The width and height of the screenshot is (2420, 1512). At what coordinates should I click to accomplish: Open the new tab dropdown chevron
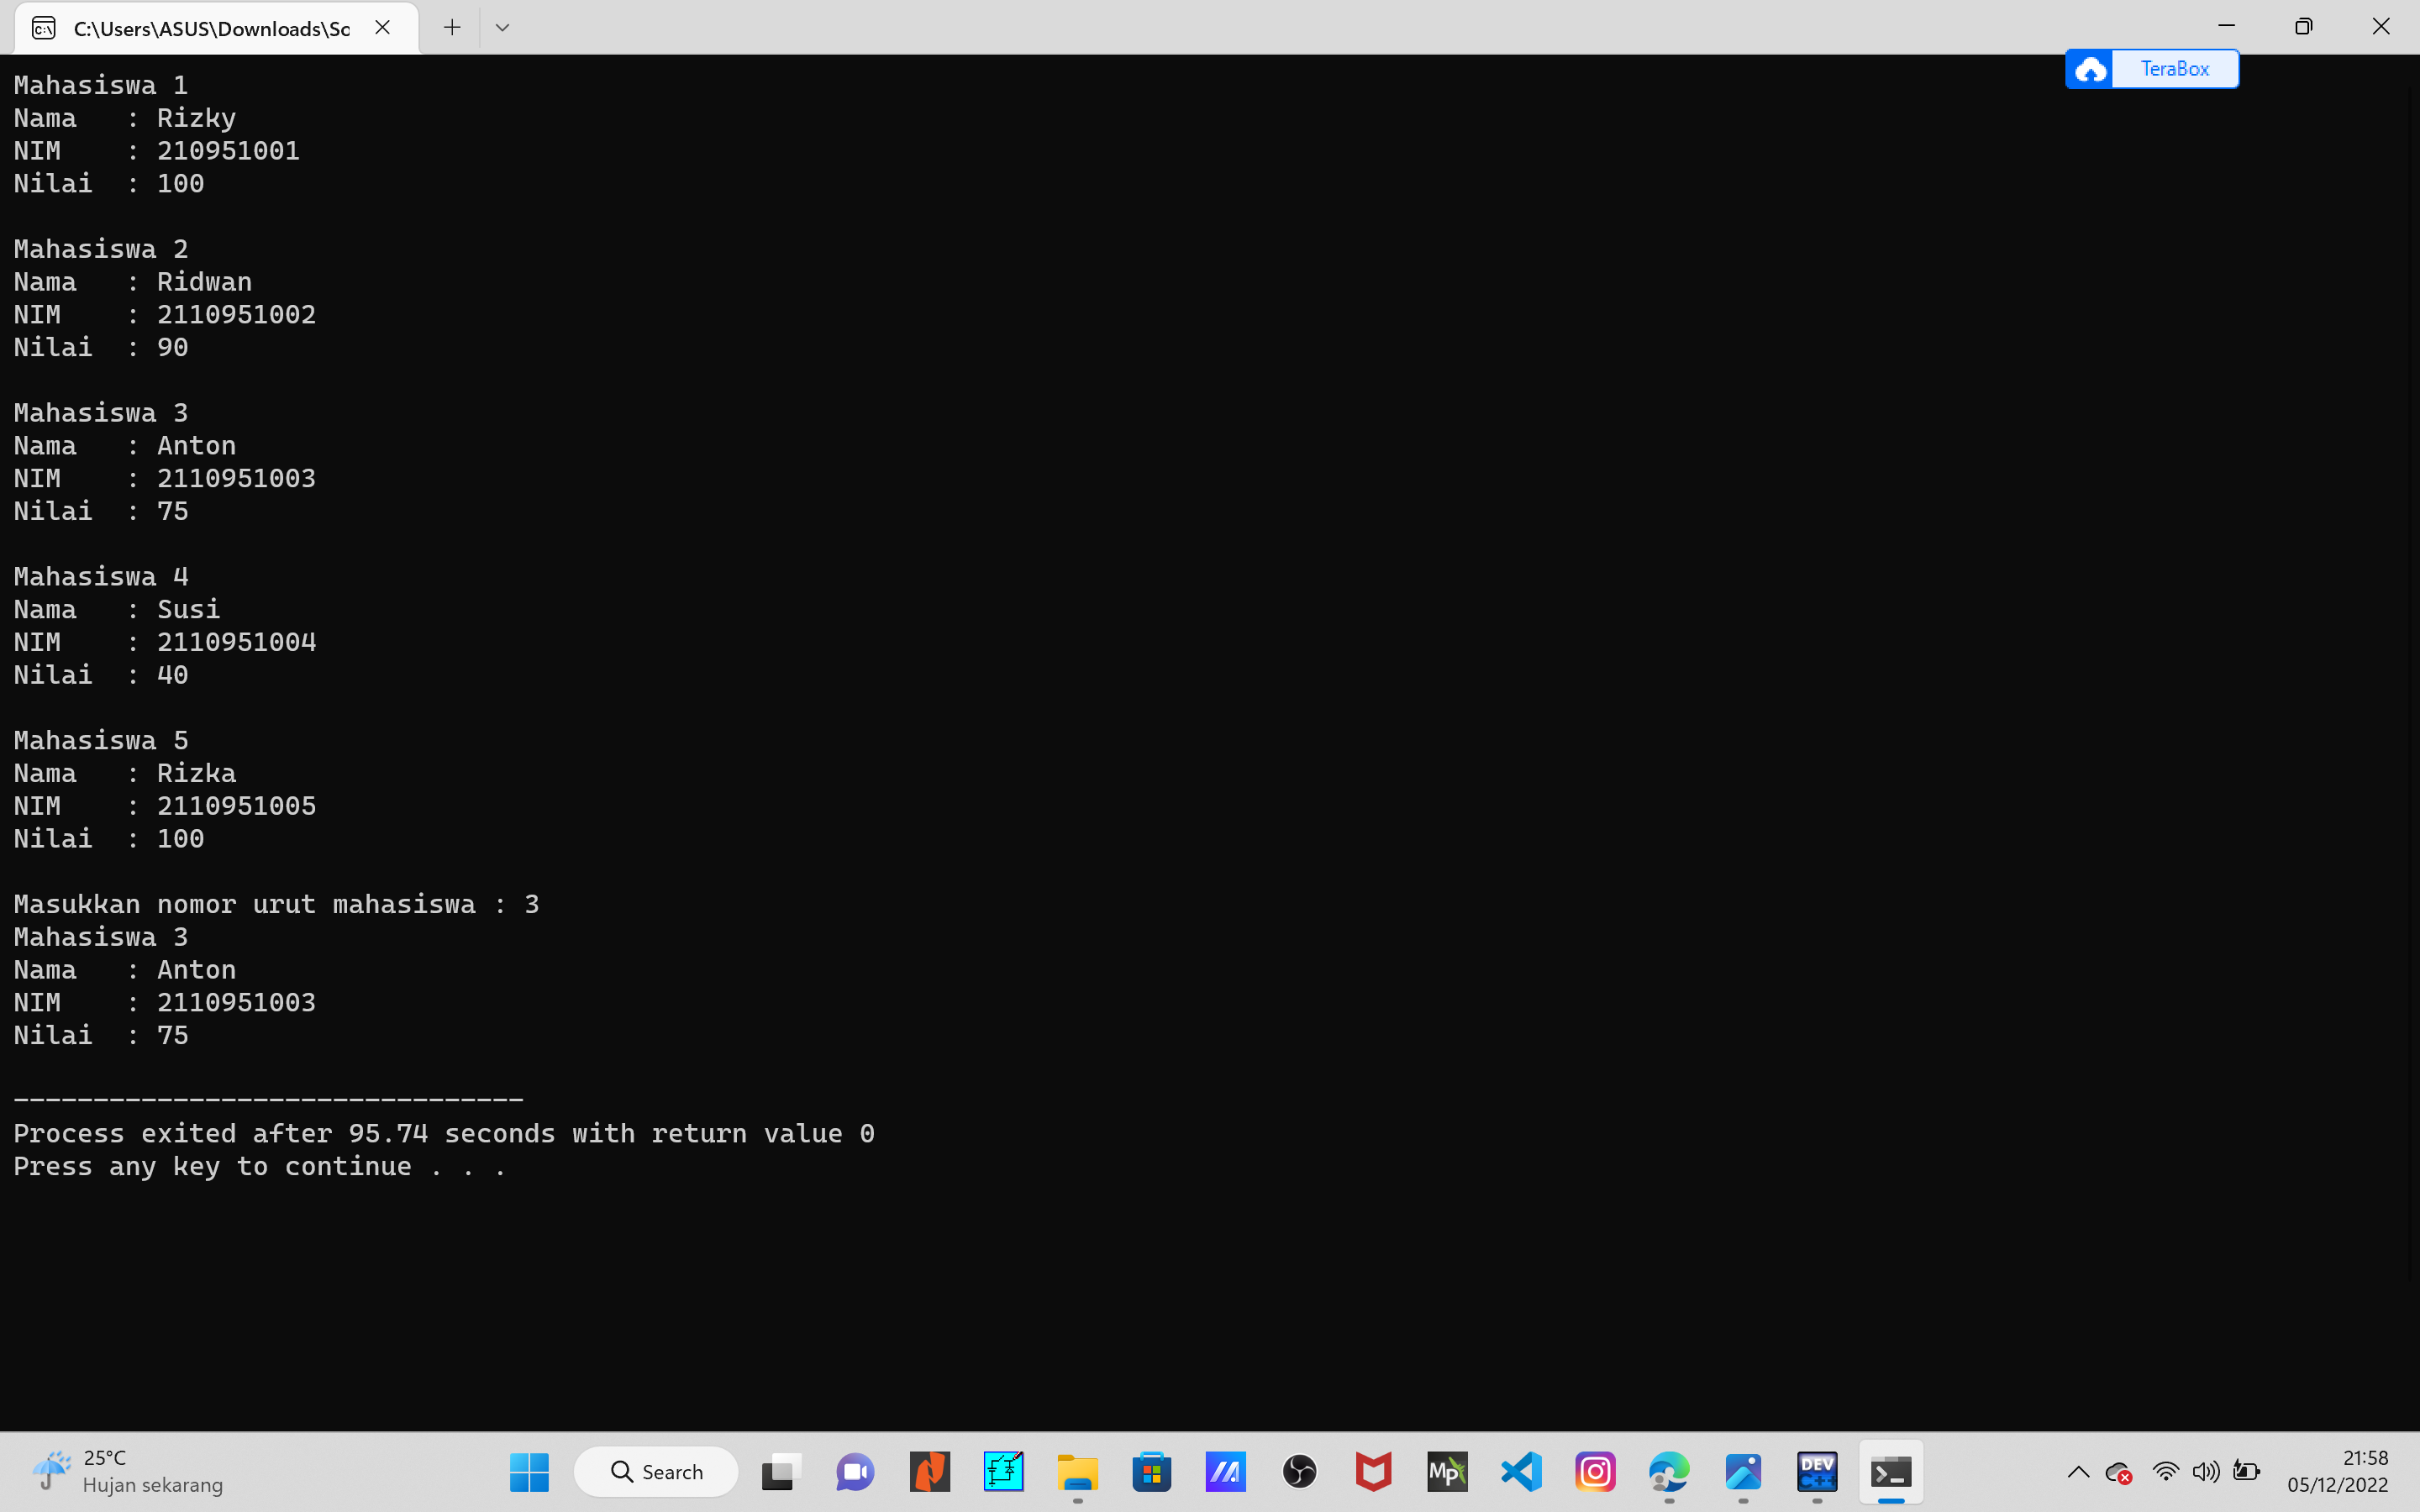[x=502, y=27]
